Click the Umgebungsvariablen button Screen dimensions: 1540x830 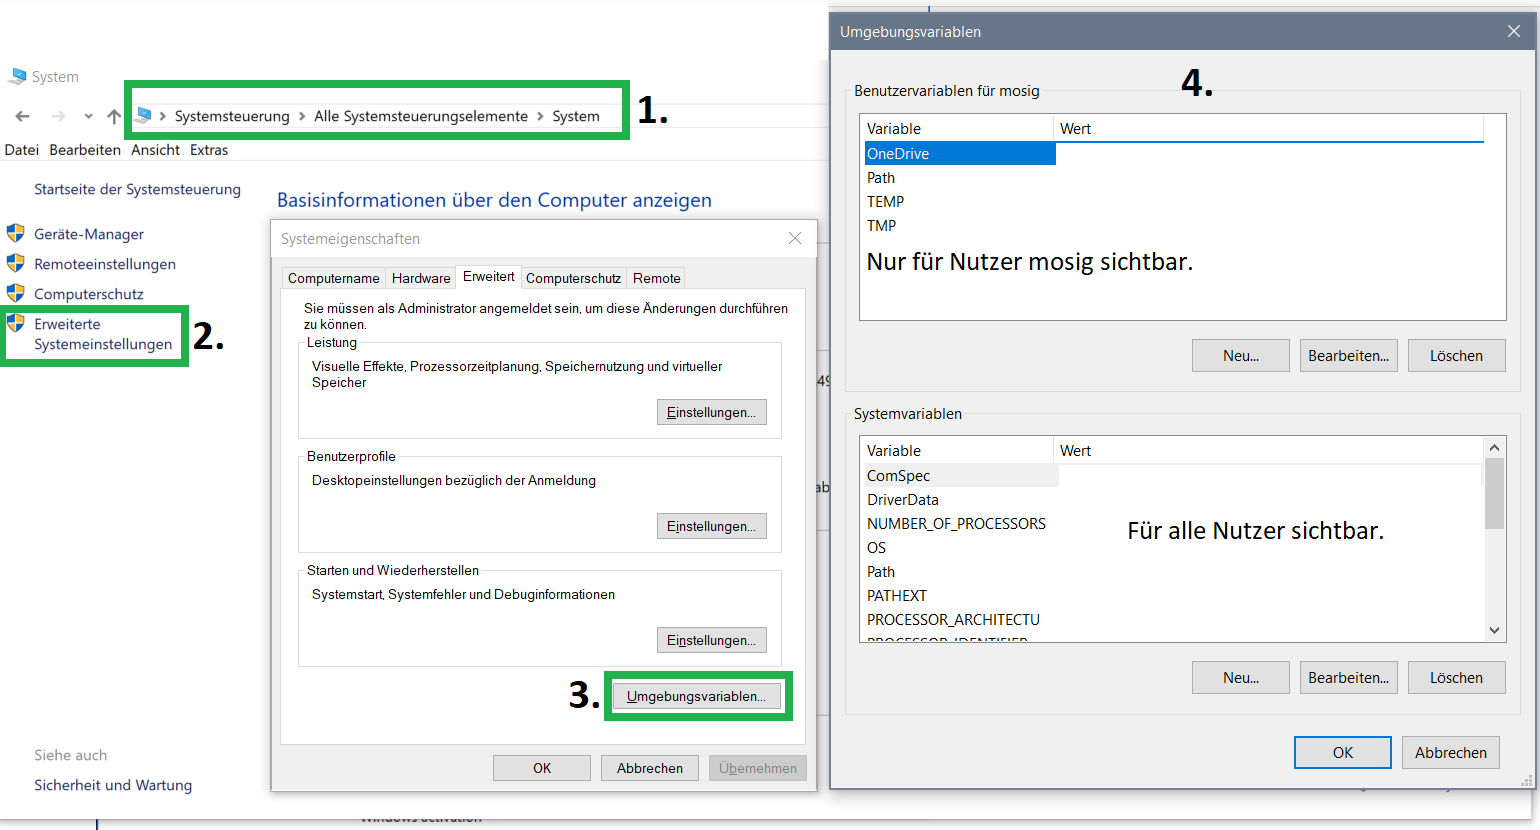[x=696, y=696]
